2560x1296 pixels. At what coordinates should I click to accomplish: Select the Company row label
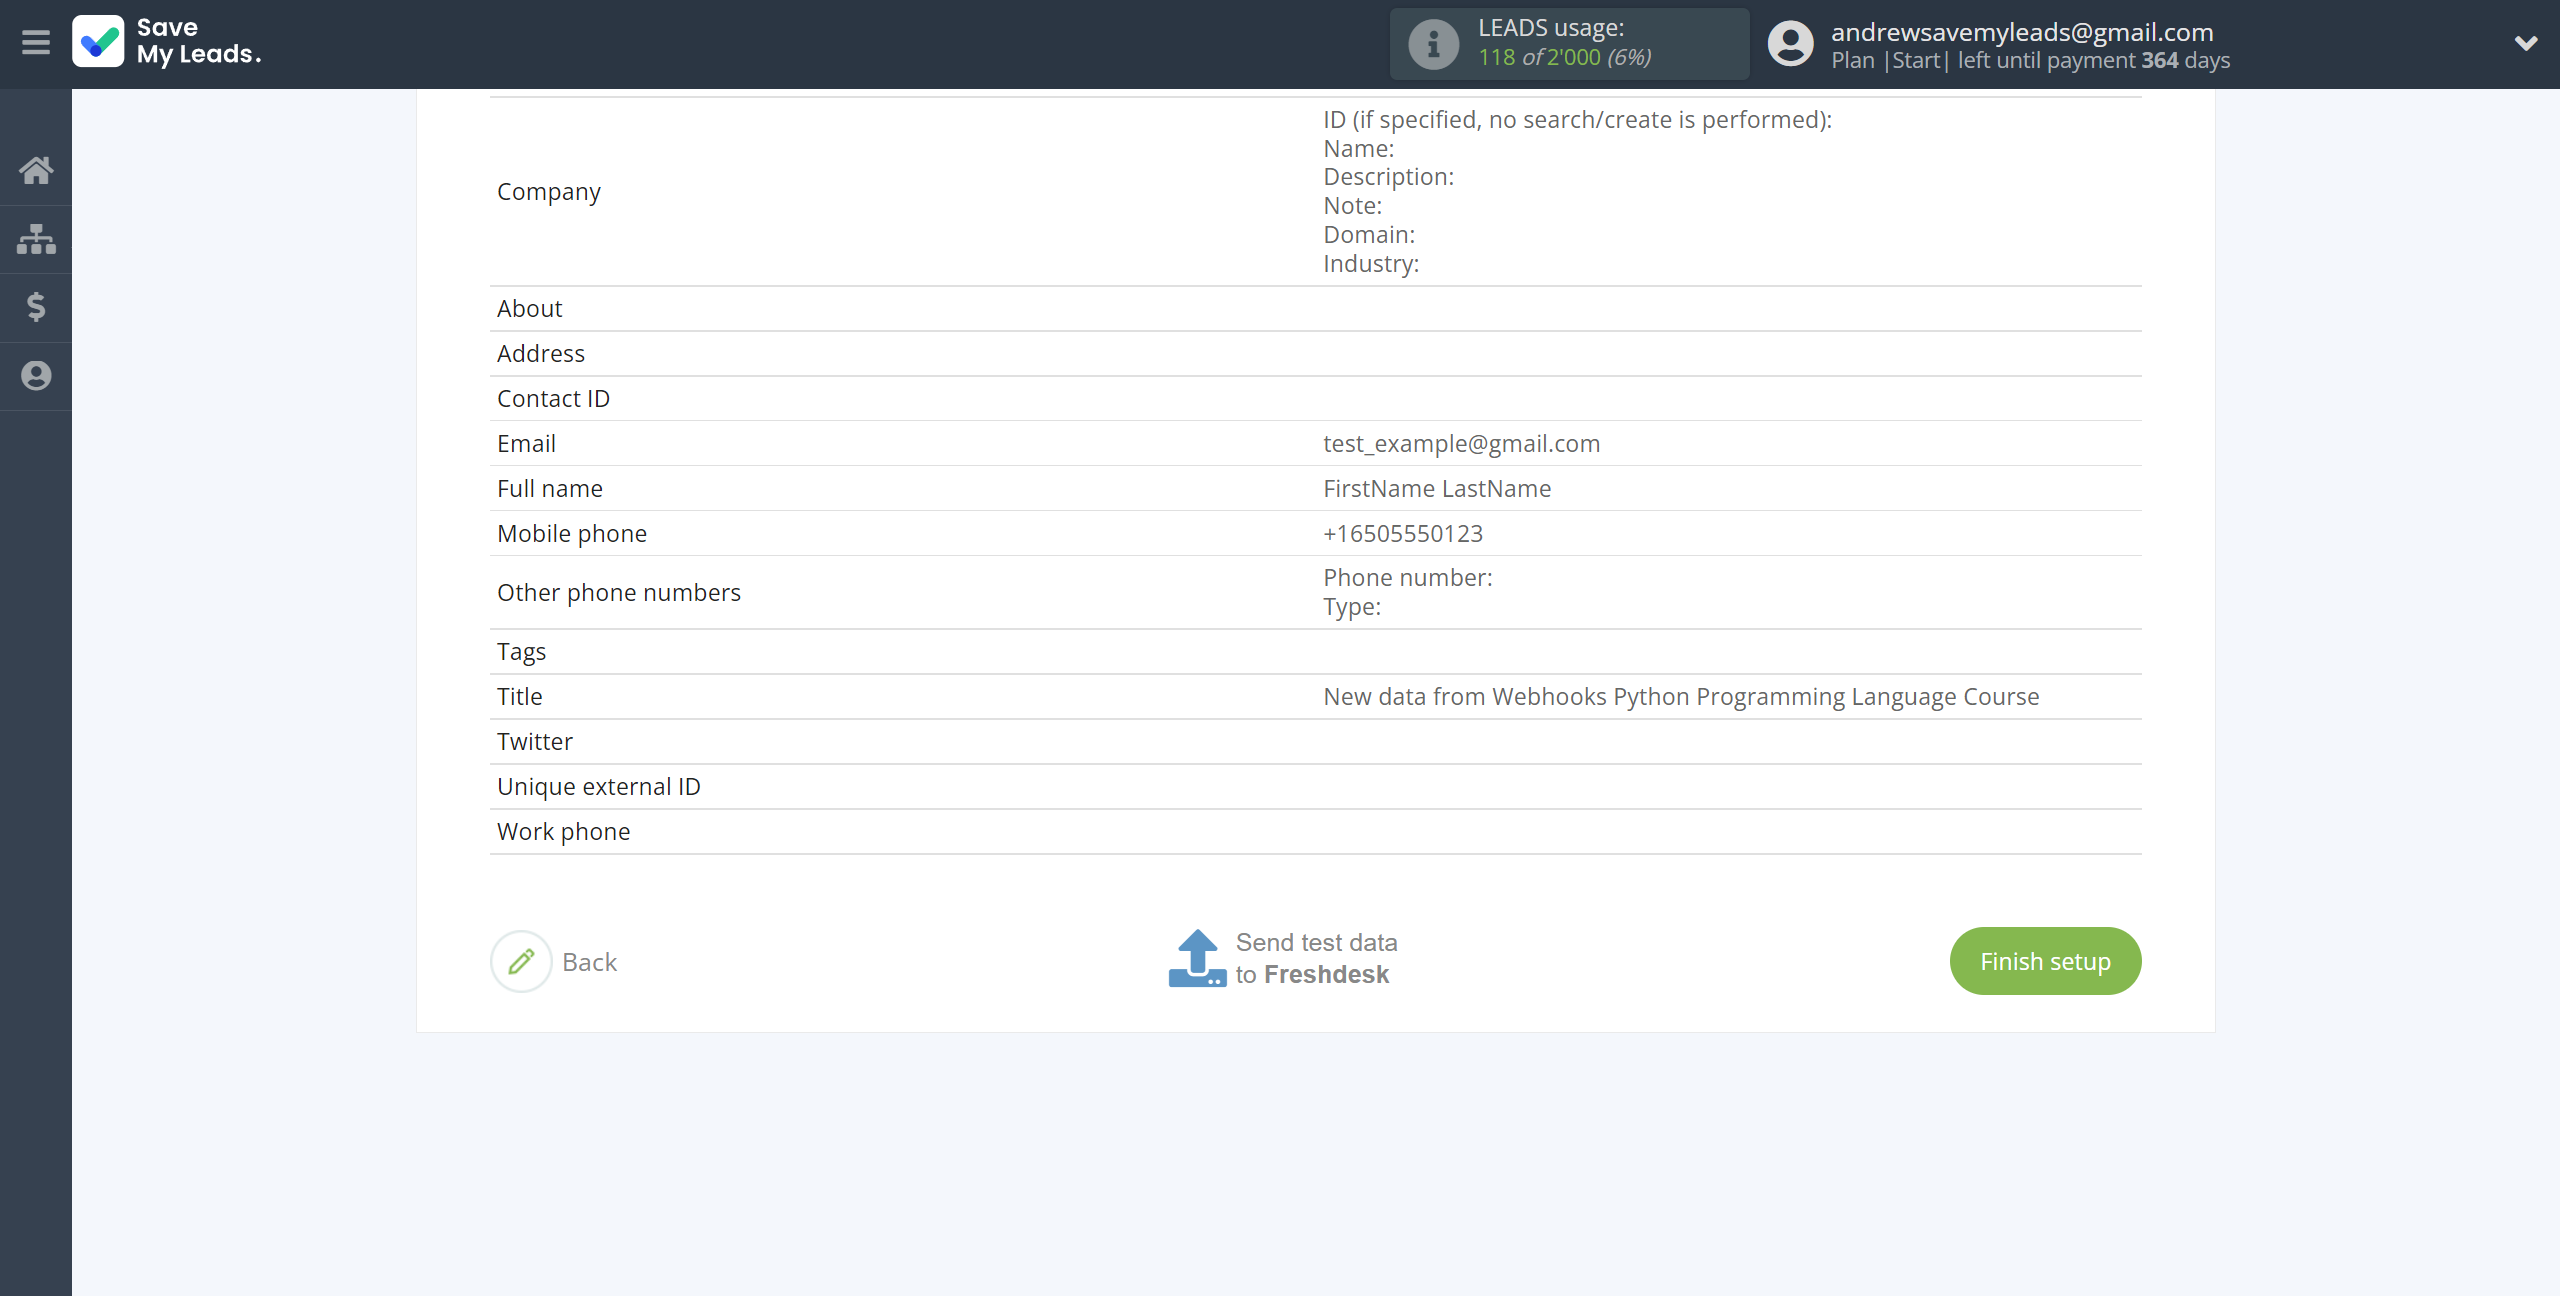pos(549,192)
